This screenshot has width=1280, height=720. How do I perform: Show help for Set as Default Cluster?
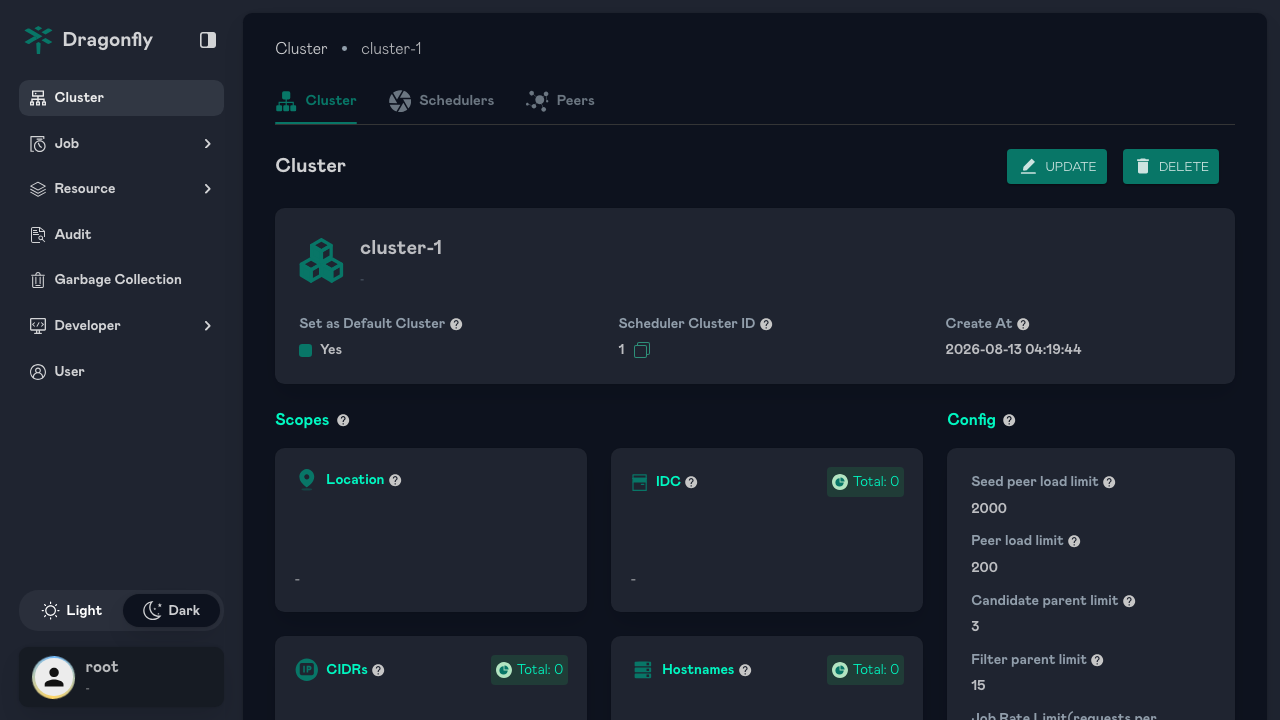point(456,324)
